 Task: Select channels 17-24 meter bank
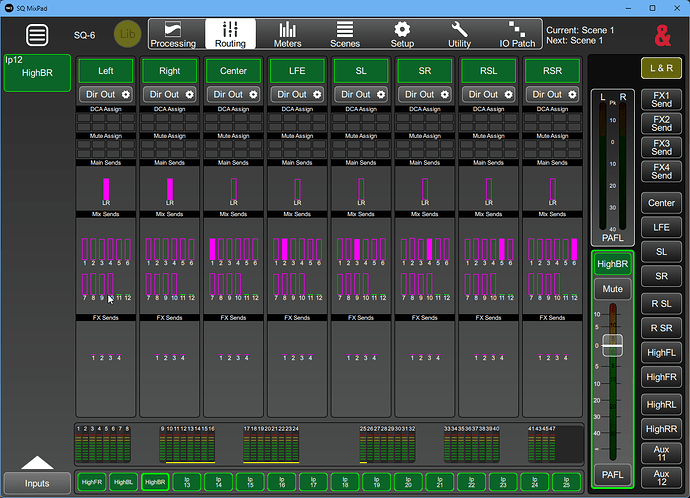click(x=270, y=444)
